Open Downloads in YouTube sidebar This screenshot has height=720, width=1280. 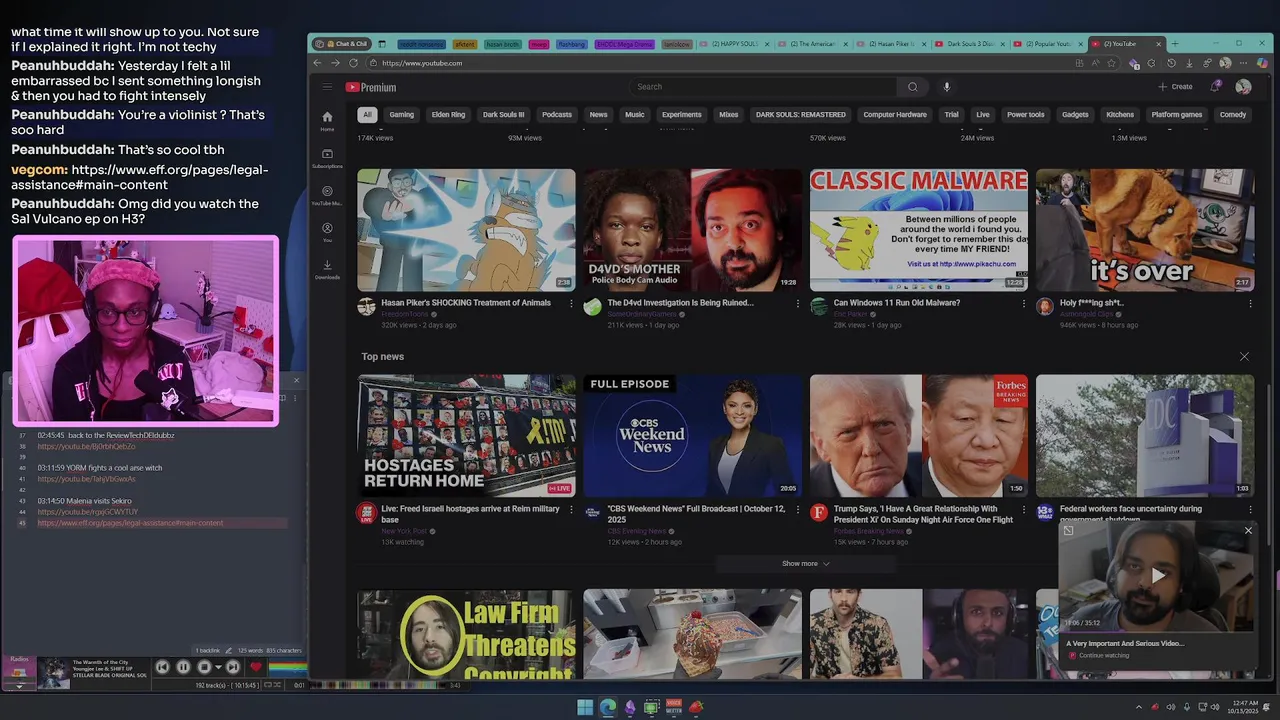click(x=327, y=269)
